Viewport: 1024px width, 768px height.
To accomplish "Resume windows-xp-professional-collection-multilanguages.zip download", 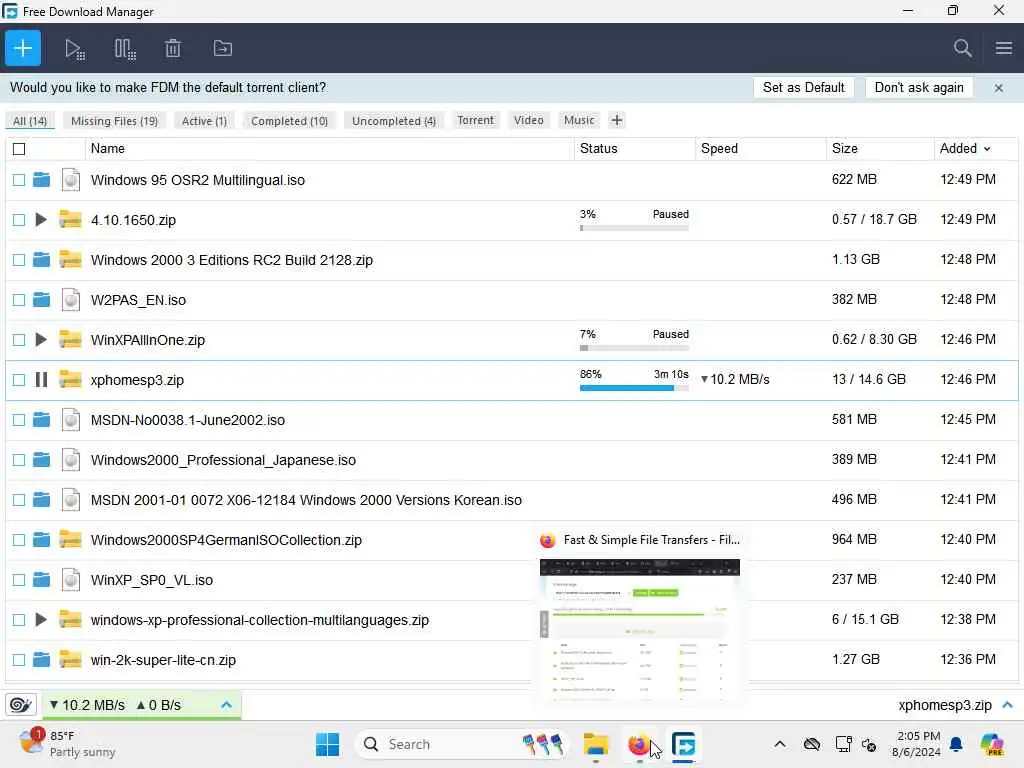I will [x=41, y=619].
